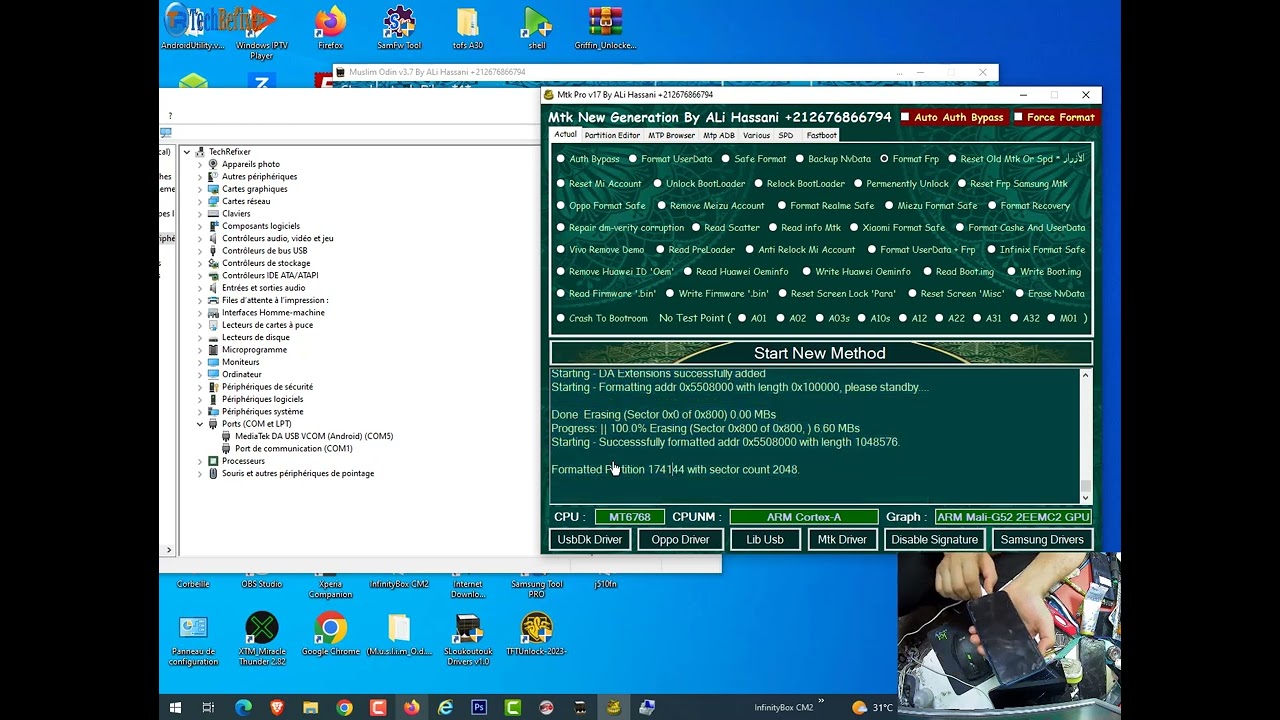1280x720 pixels.
Task: Collapse the Ports (COM et LPT) node
Action: click(x=200, y=424)
